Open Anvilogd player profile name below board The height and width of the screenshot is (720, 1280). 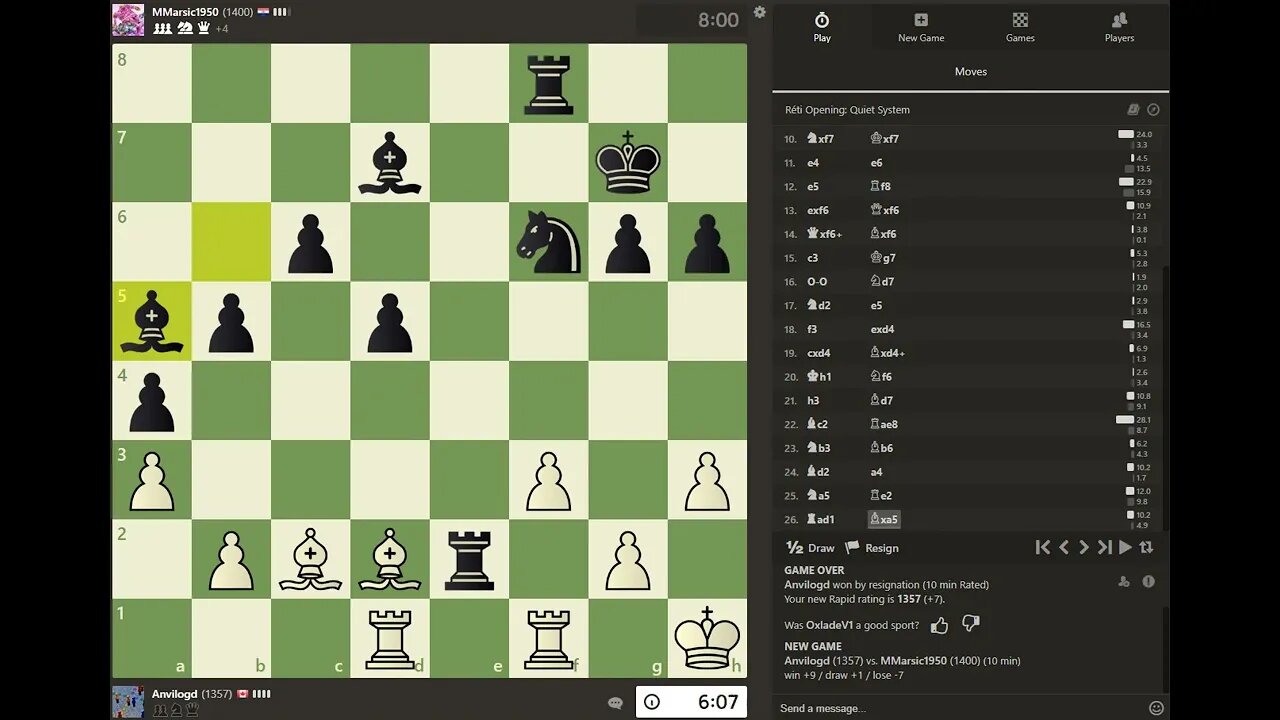[x=175, y=694]
